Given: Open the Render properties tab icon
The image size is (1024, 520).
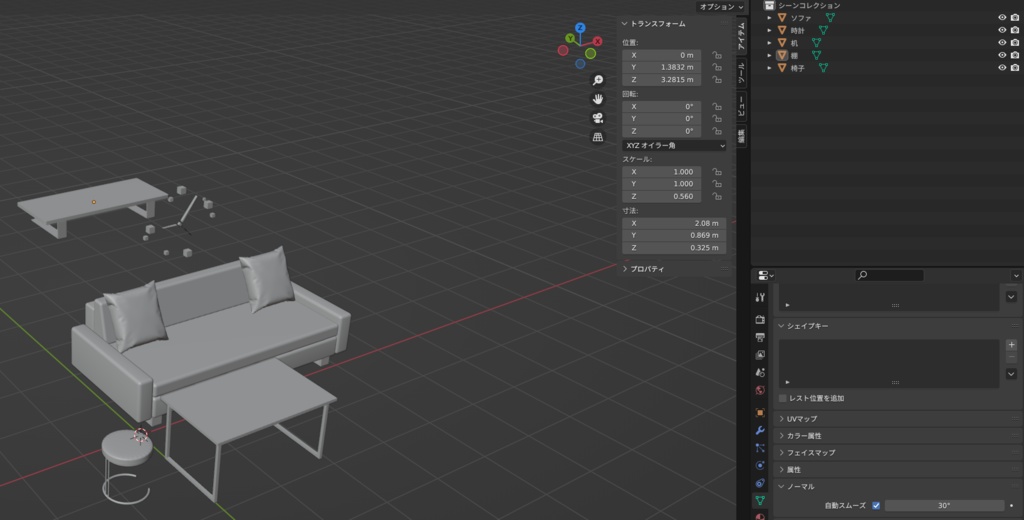Looking at the screenshot, I should [760, 319].
